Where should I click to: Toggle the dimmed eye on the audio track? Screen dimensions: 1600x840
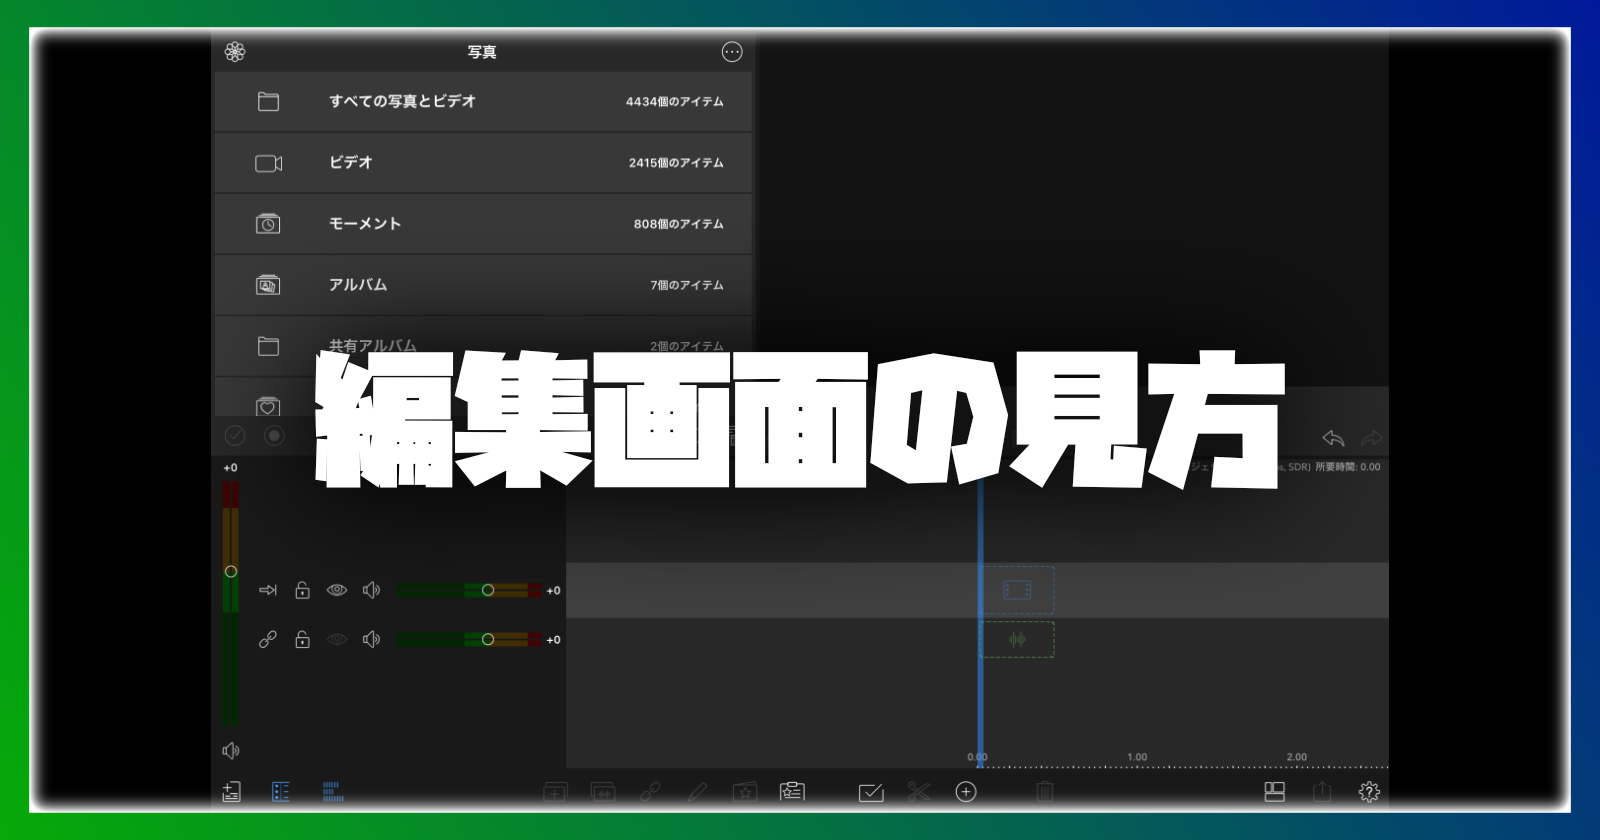click(337, 639)
